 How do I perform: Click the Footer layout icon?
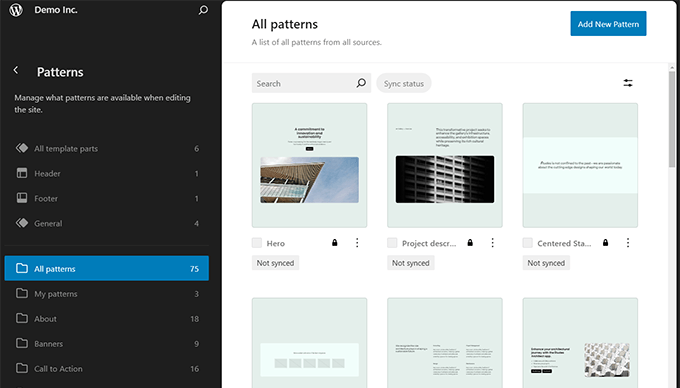pos(22,198)
